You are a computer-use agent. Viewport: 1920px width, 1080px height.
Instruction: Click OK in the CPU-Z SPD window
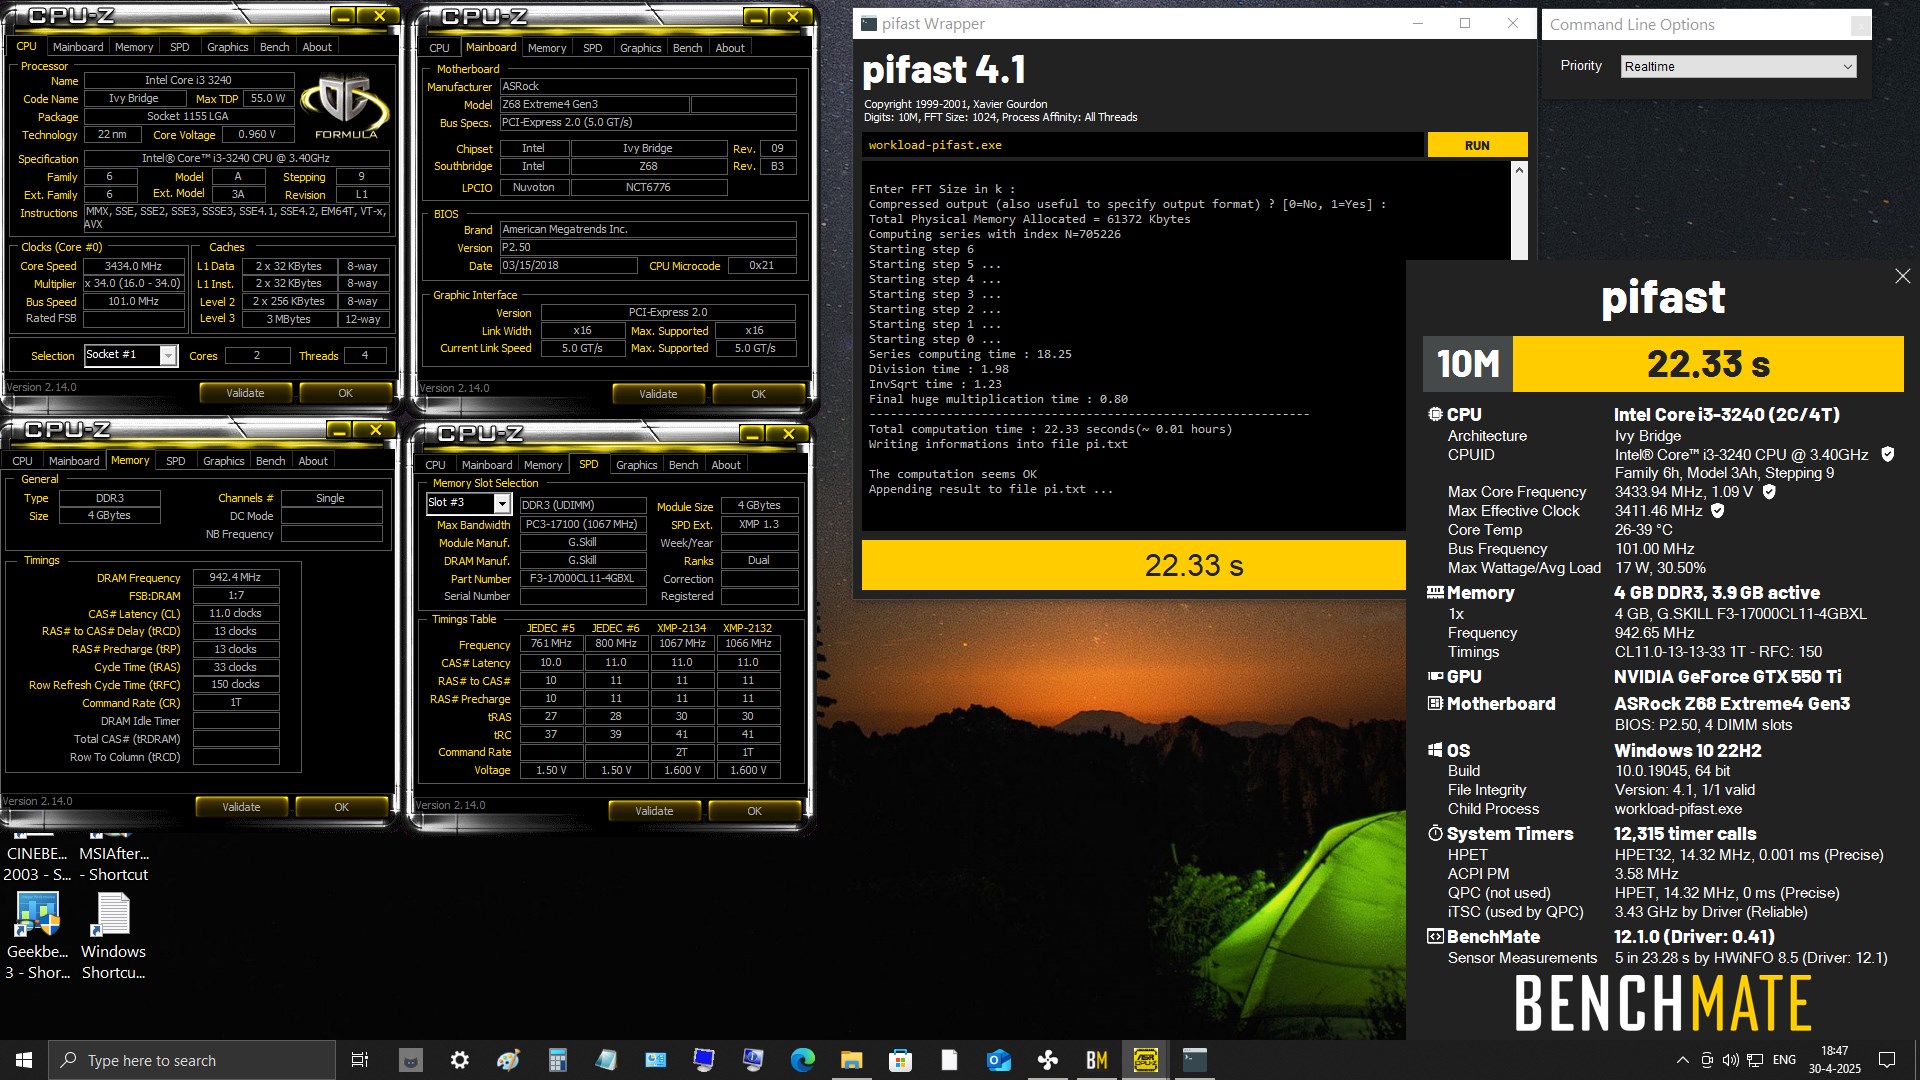coord(754,811)
